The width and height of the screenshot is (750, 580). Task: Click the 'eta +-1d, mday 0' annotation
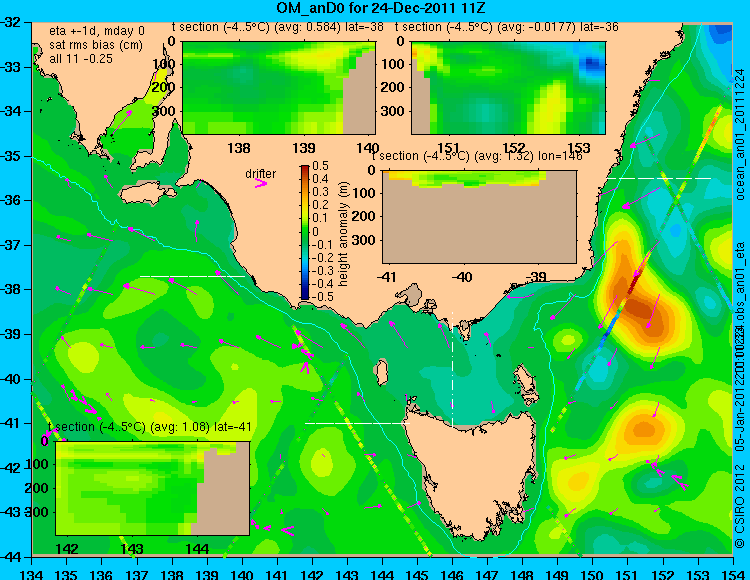(97, 31)
